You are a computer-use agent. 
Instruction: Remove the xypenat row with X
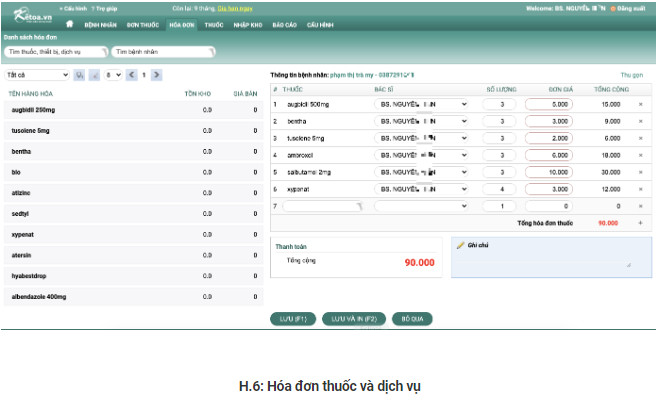(x=640, y=189)
